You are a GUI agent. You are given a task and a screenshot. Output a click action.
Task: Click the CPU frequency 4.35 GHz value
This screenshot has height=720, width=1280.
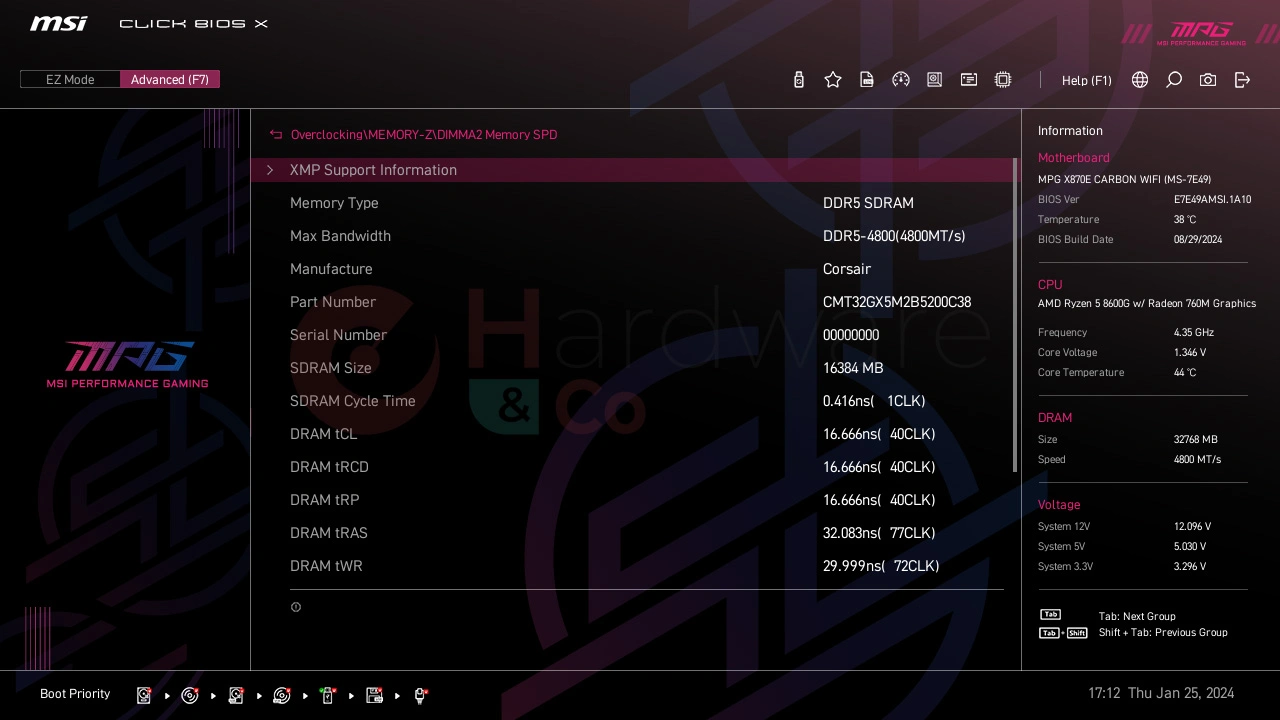tap(1194, 333)
